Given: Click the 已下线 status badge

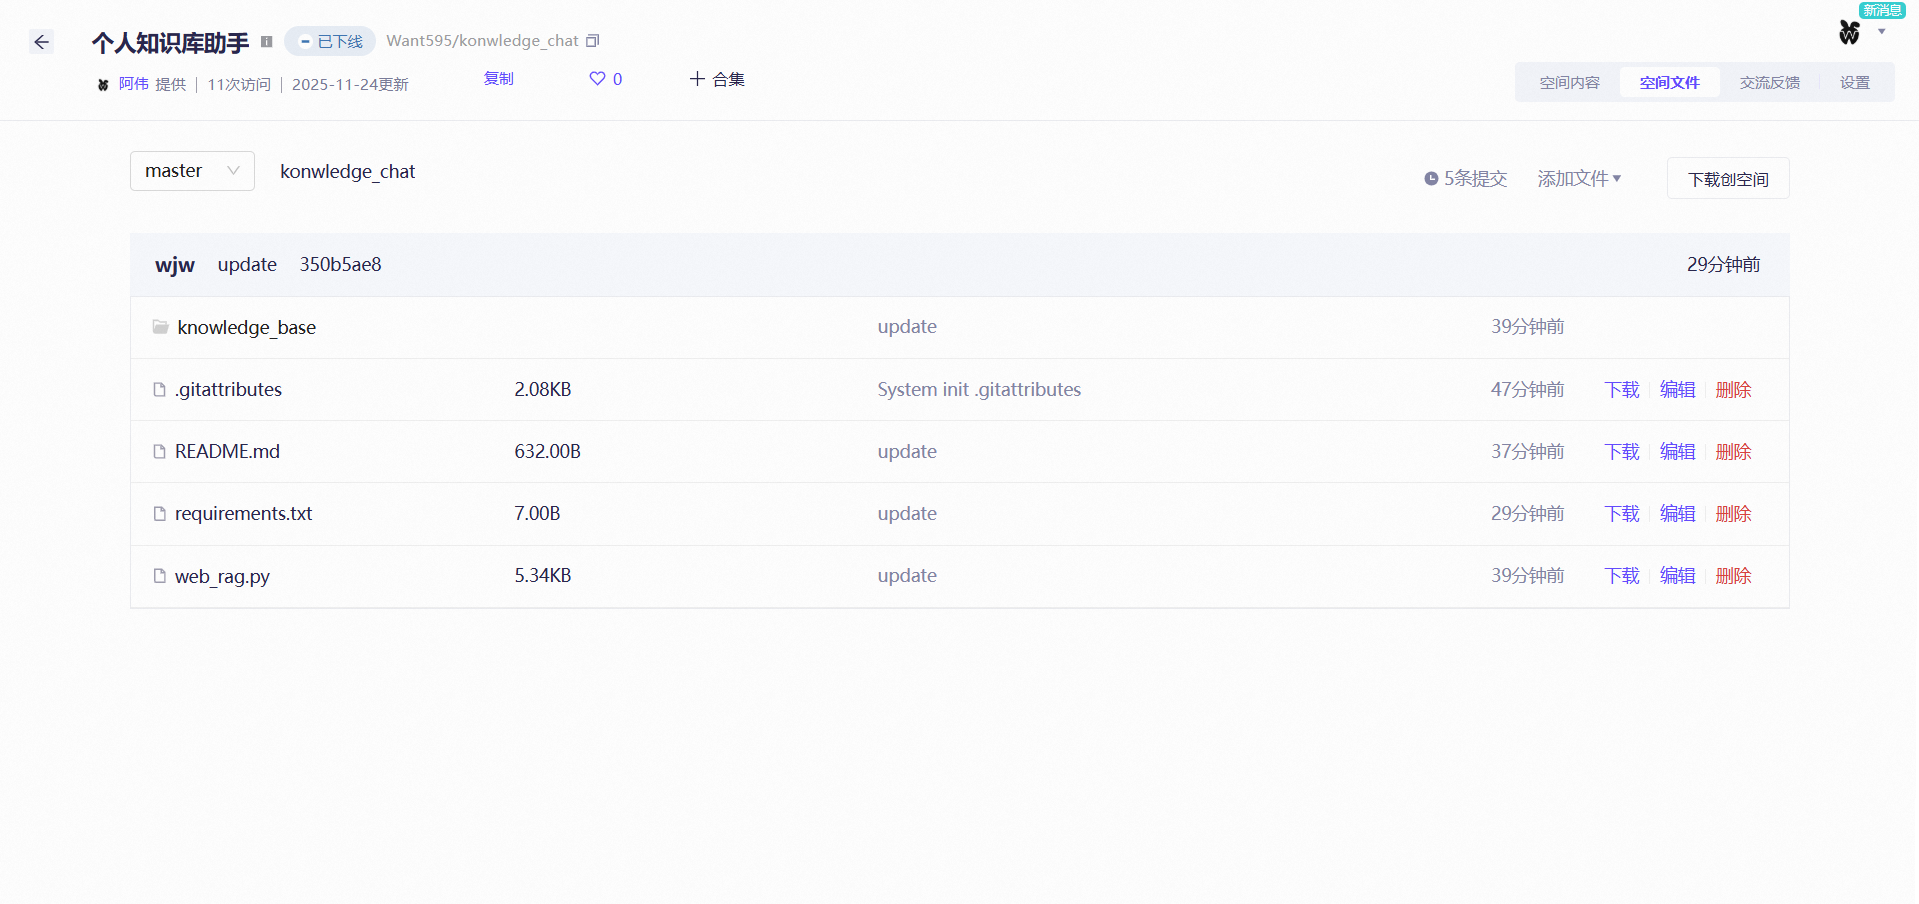Looking at the screenshot, I should pos(330,41).
